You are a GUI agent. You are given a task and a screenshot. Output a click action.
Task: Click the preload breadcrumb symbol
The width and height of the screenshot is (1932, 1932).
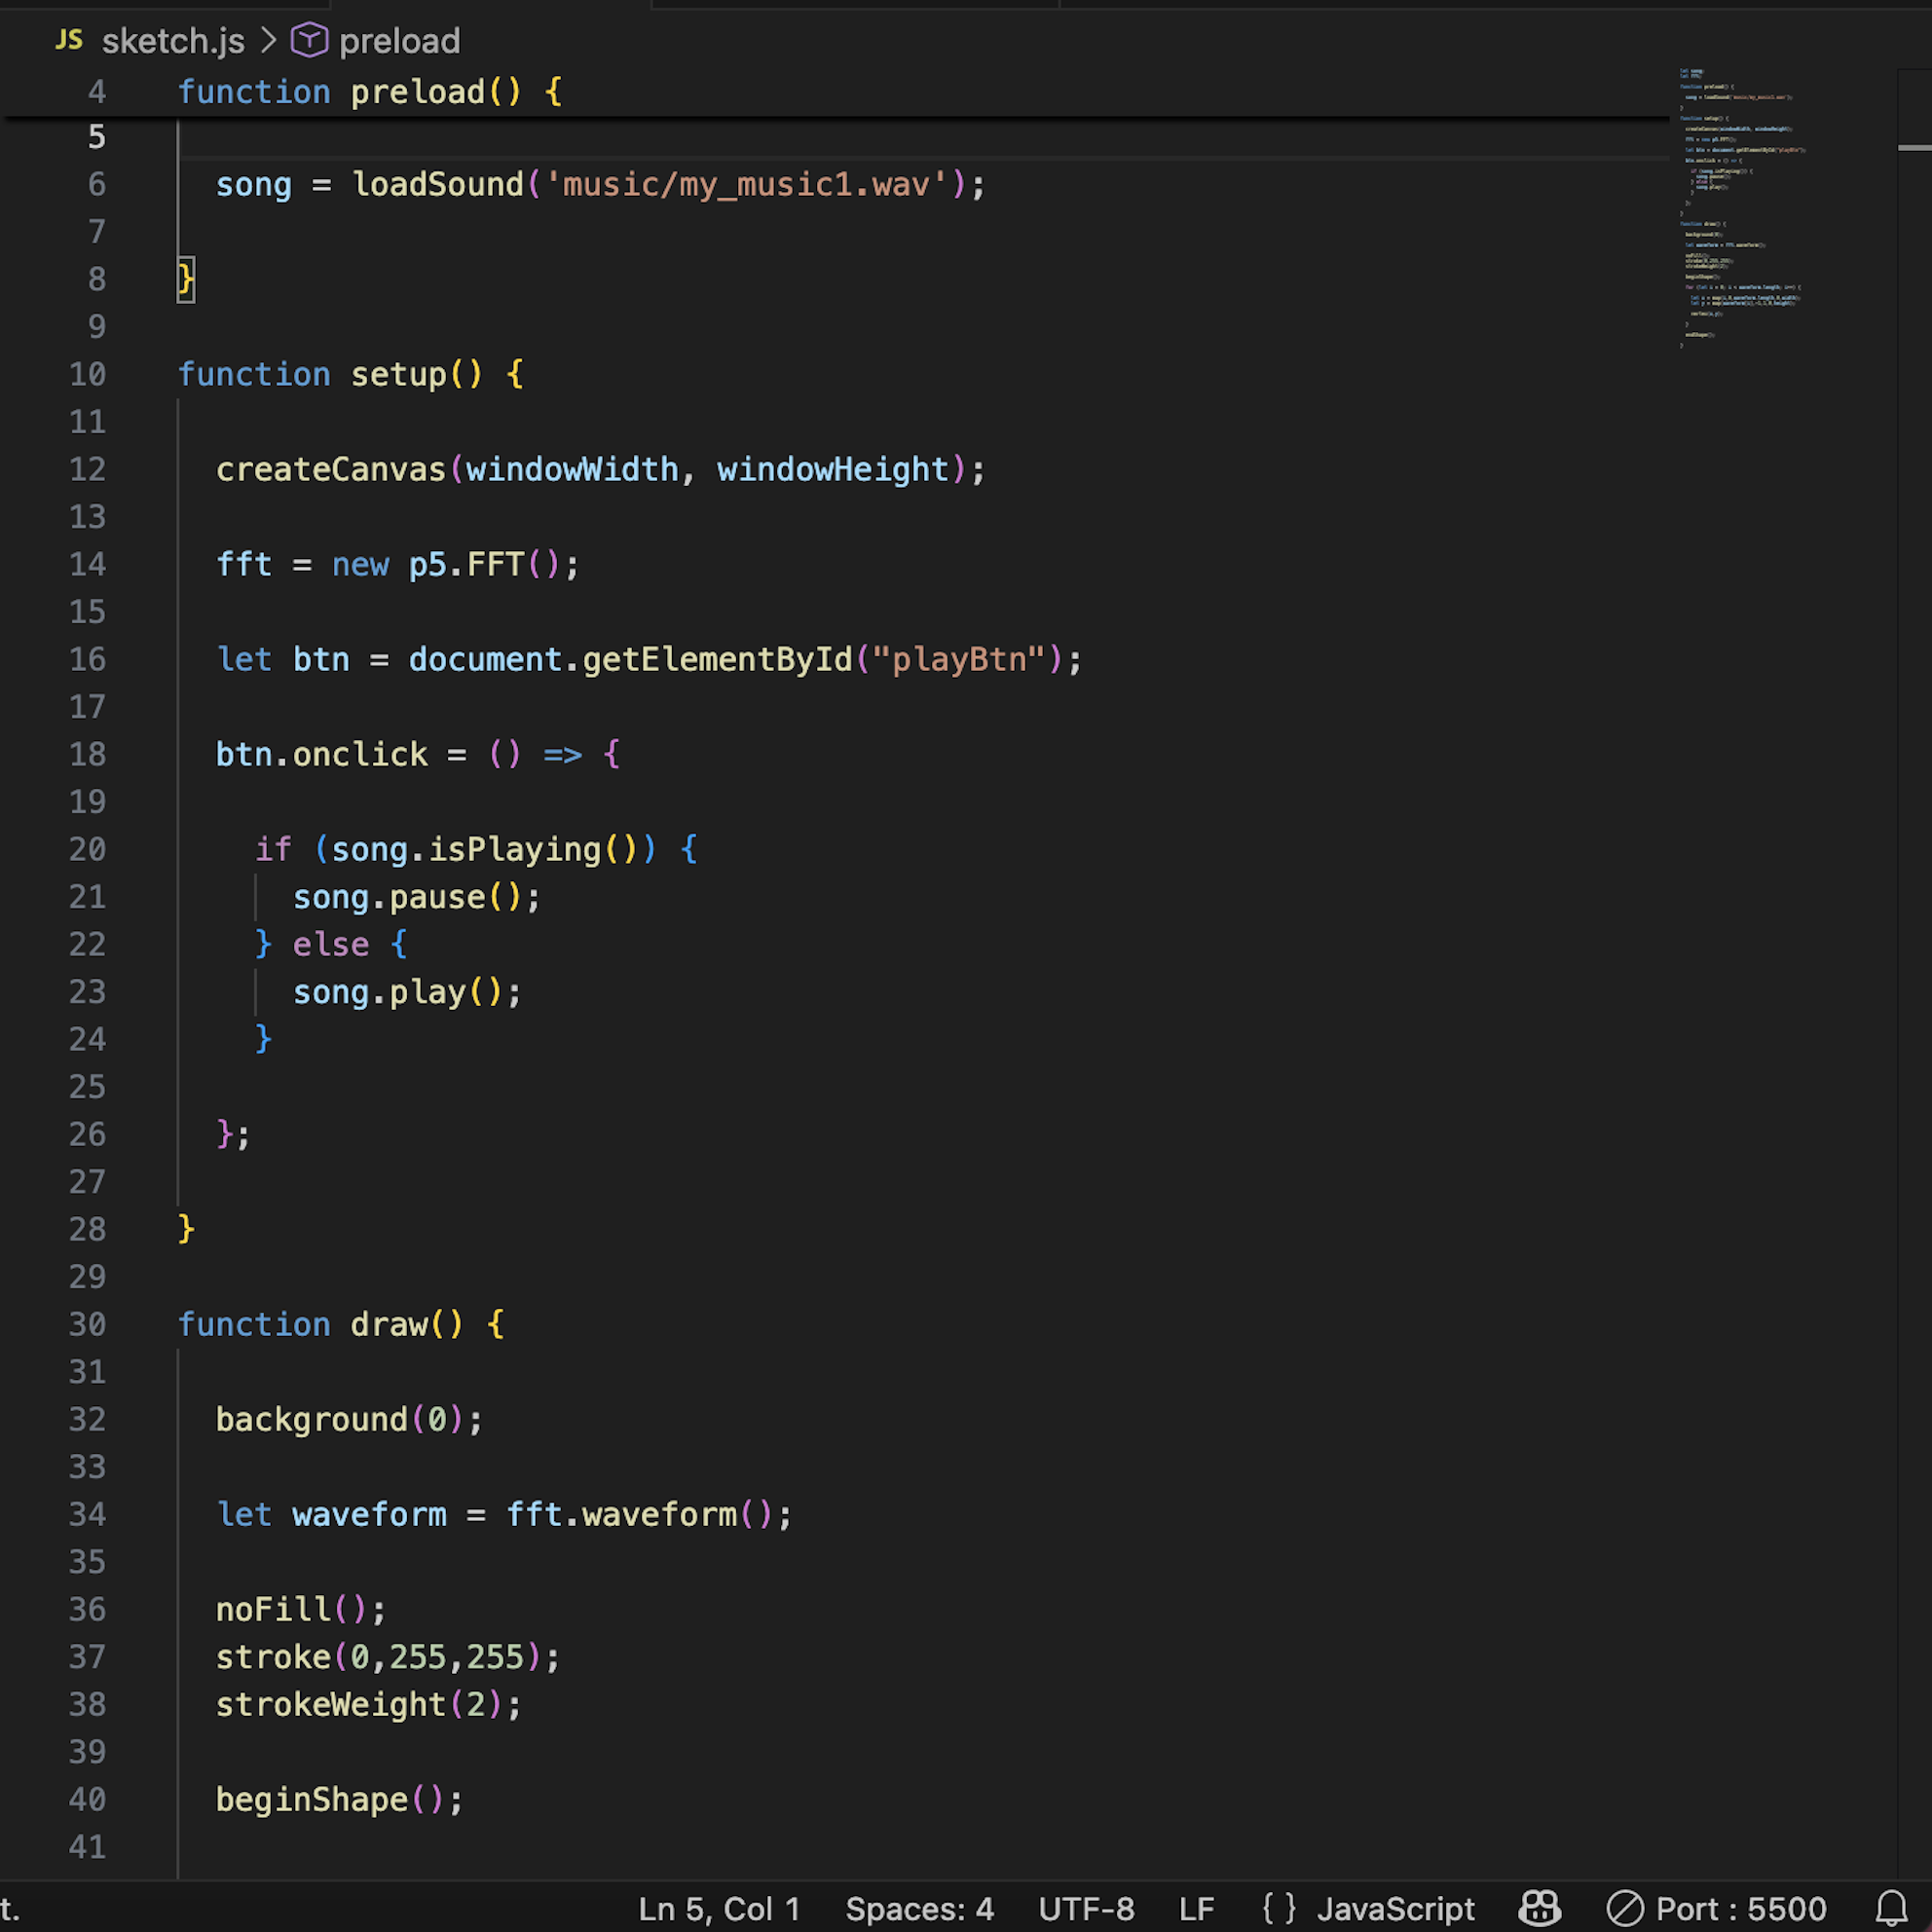399,41
